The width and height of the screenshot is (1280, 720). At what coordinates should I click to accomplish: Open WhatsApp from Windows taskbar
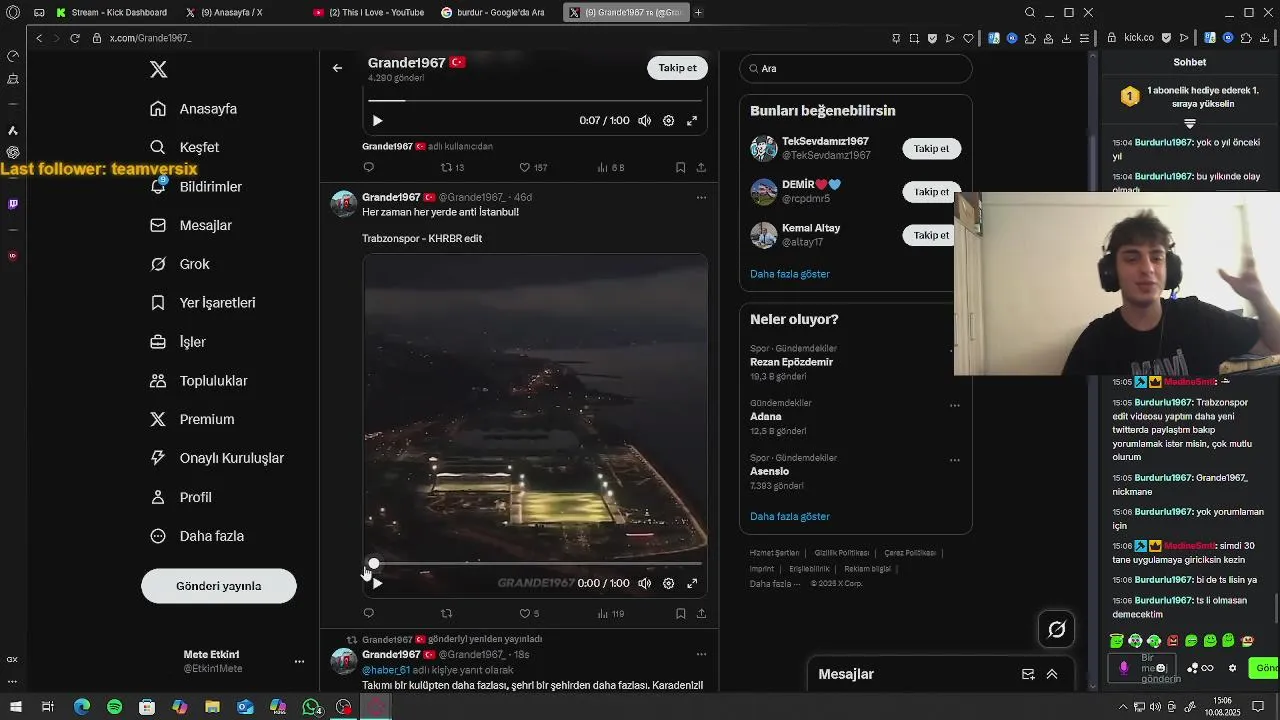click(311, 707)
